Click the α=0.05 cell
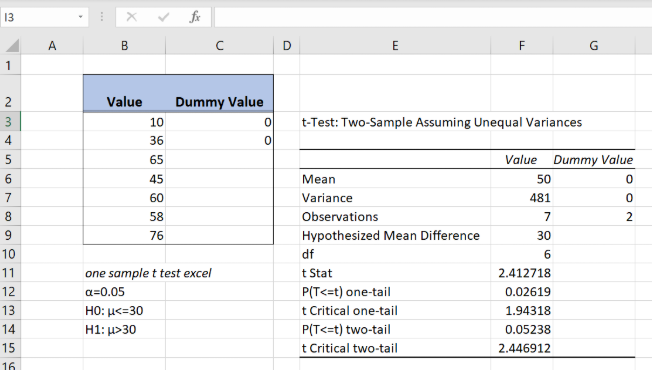Viewport: 652px width, 370px height. point(124,292)
